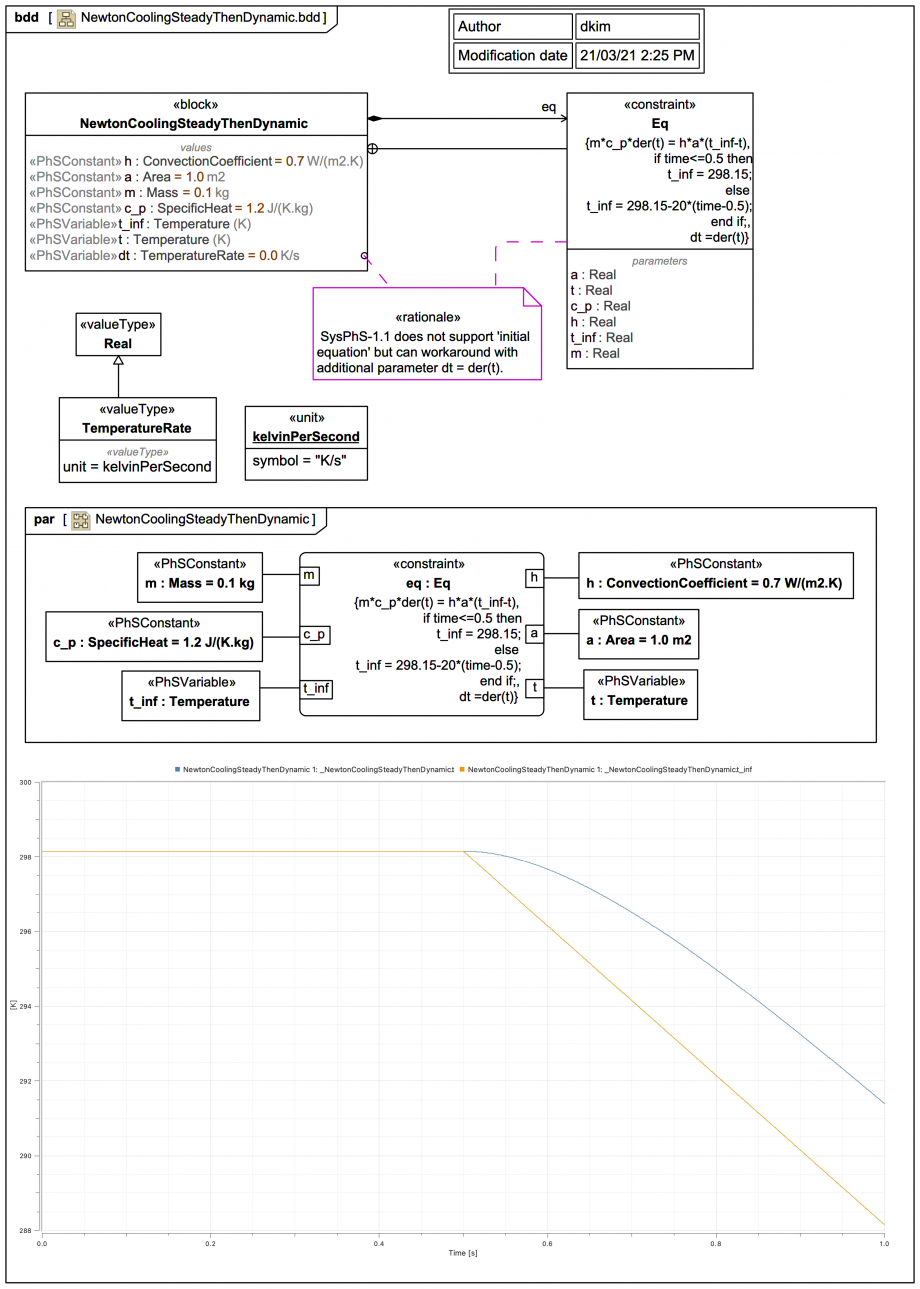This screenshot has width=920, height=1289.
Task: Click the NewtonCoolingSteadyThenDynamic.bdd diagram title
Action: [x=200, y=18]
